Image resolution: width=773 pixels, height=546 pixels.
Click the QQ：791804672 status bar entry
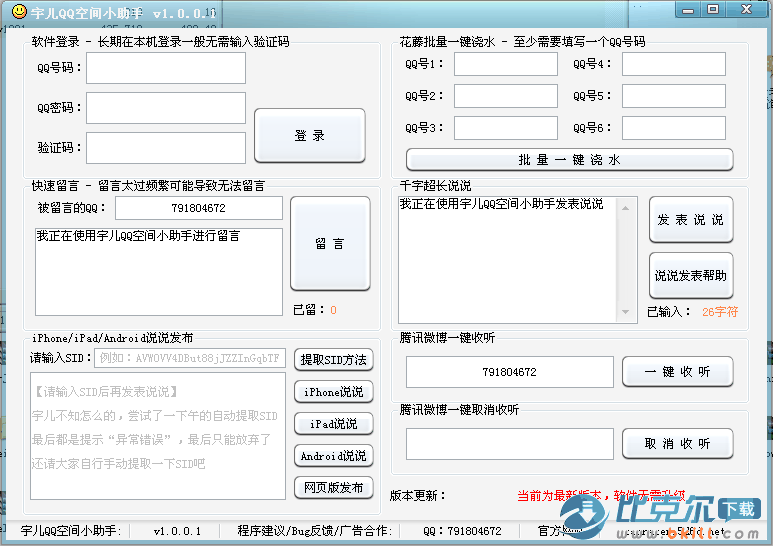coord(462,531)
